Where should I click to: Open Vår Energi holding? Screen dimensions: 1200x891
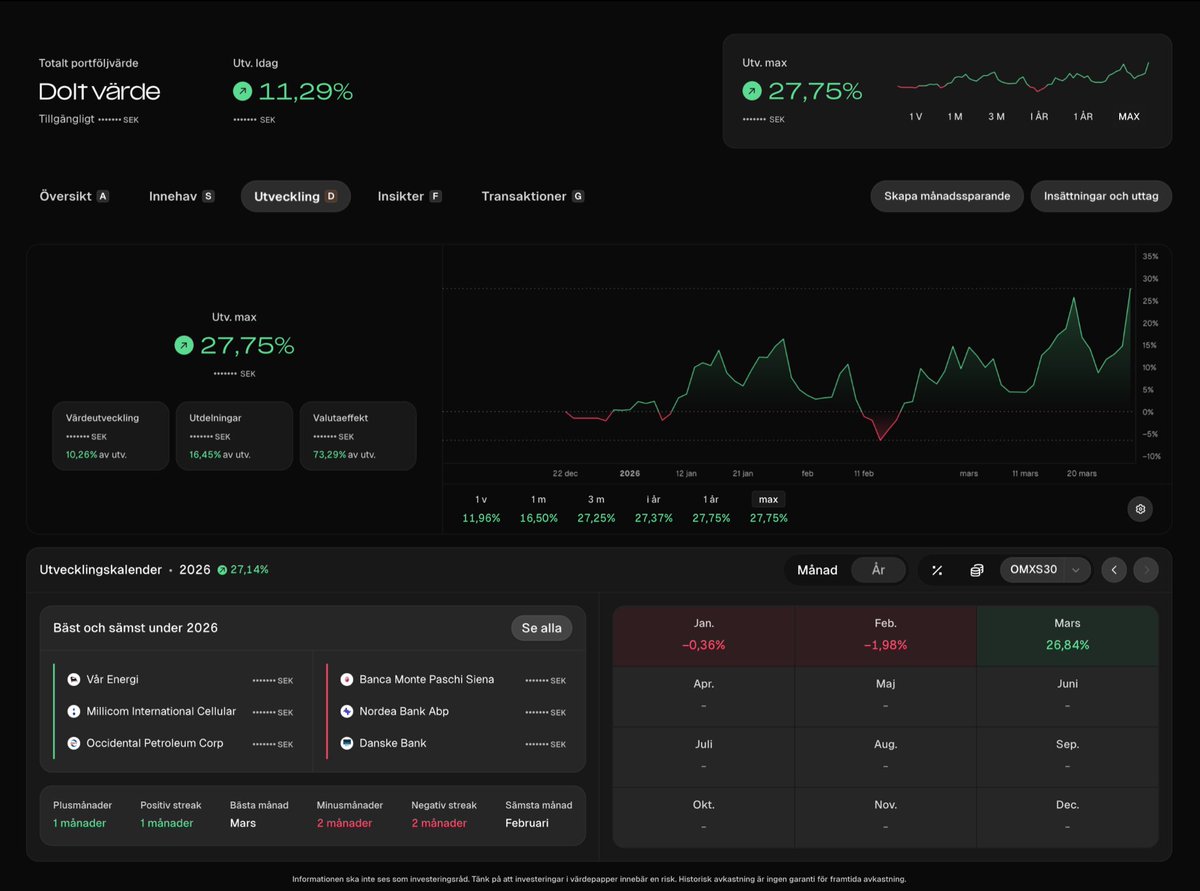tap(180, 680)
